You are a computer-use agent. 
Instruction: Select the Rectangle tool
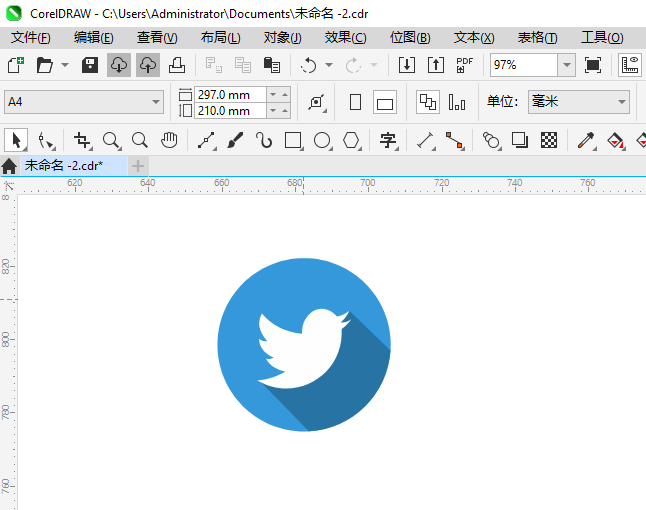click(x=293, y=140)
